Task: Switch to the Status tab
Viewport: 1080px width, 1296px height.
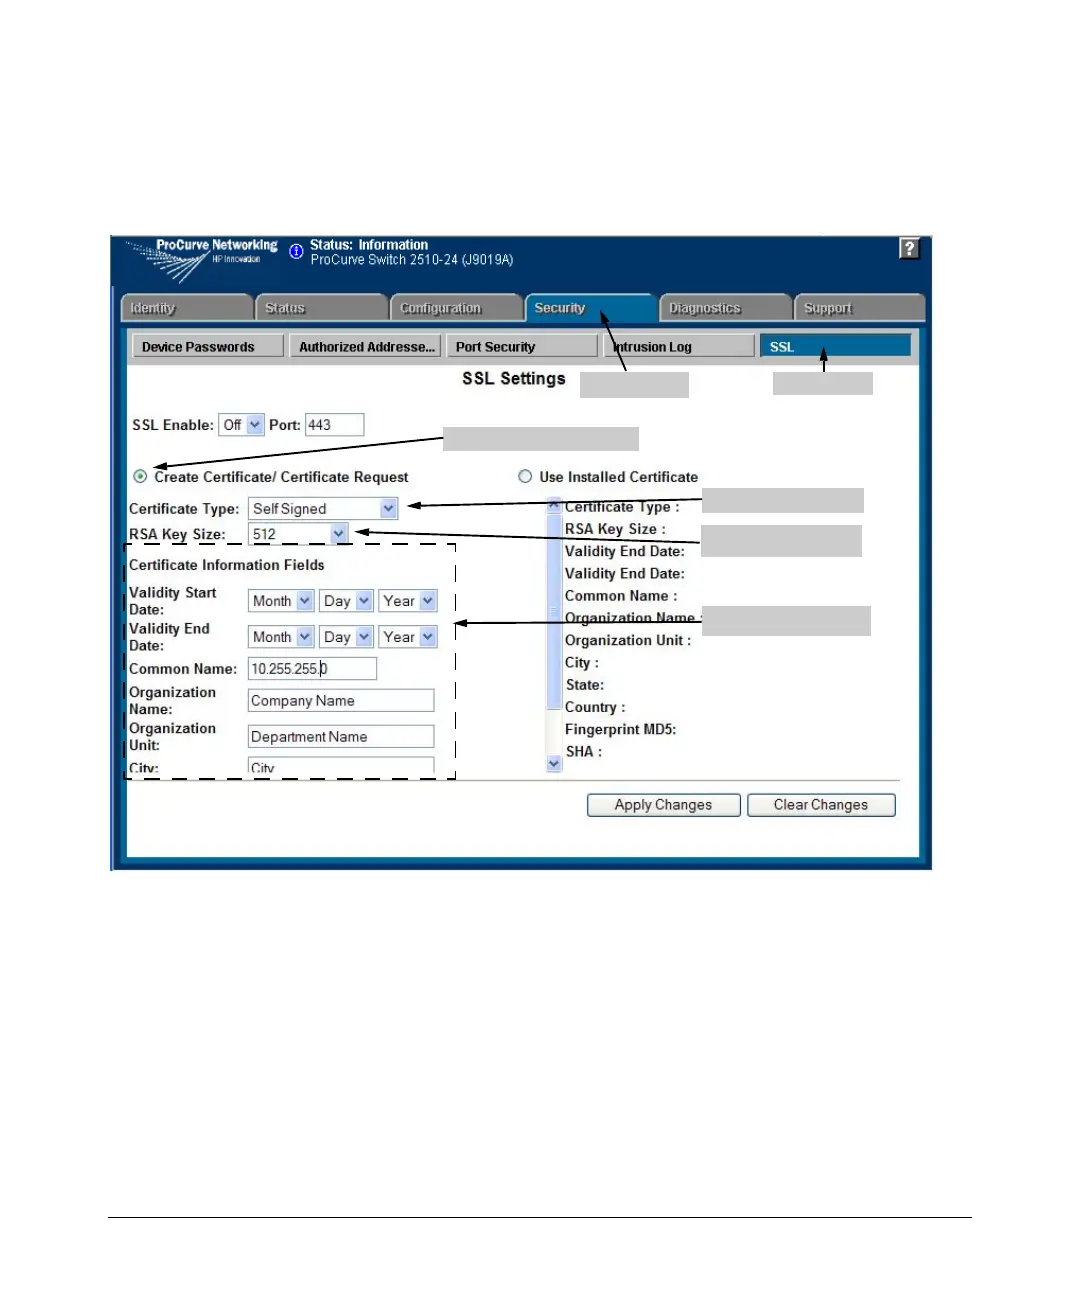Action: (321, 308)
